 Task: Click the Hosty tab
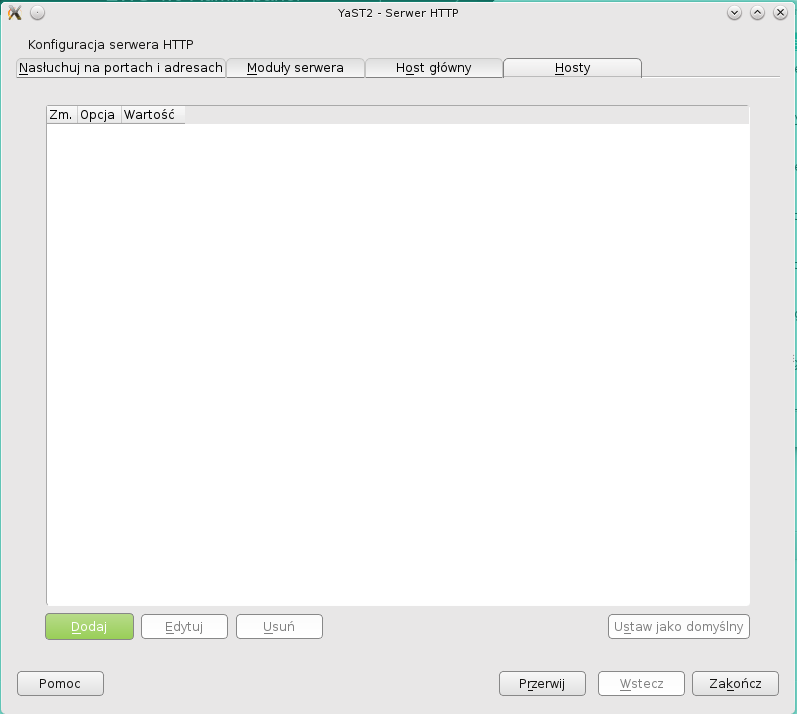572,68
